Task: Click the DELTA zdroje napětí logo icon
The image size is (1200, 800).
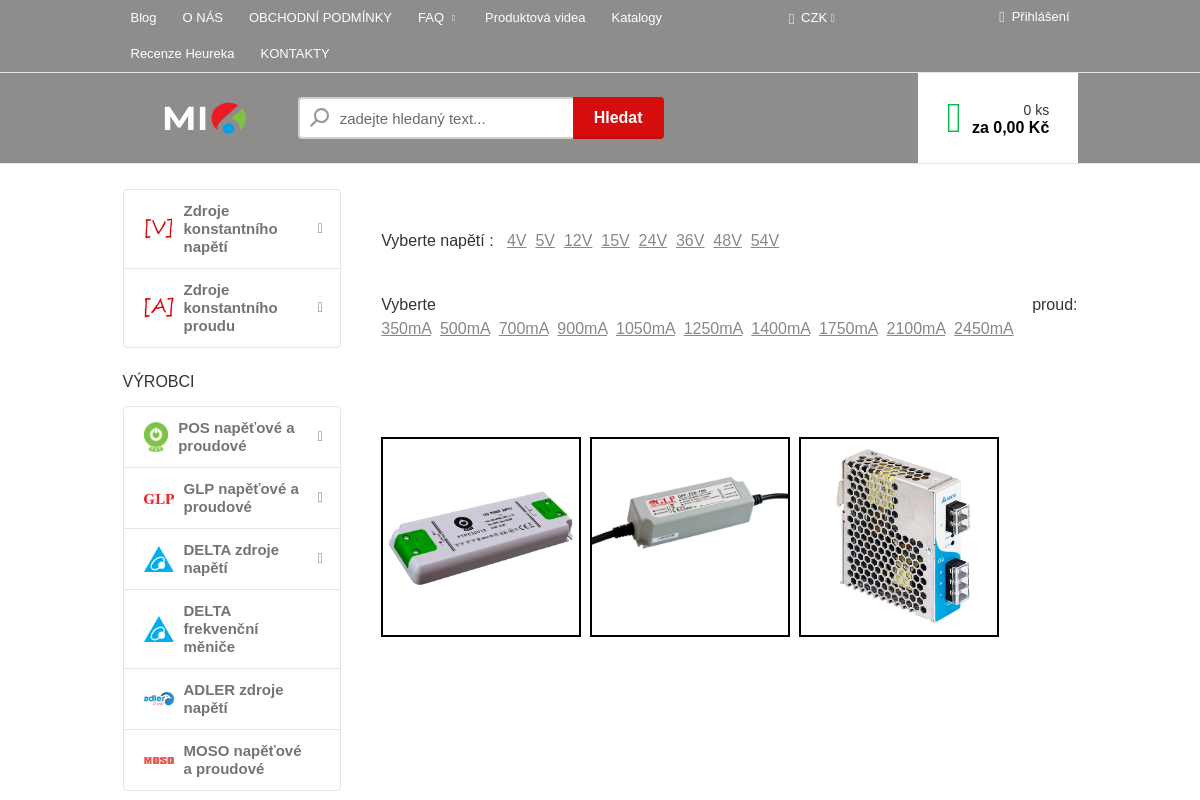Action: click(158, 559)
